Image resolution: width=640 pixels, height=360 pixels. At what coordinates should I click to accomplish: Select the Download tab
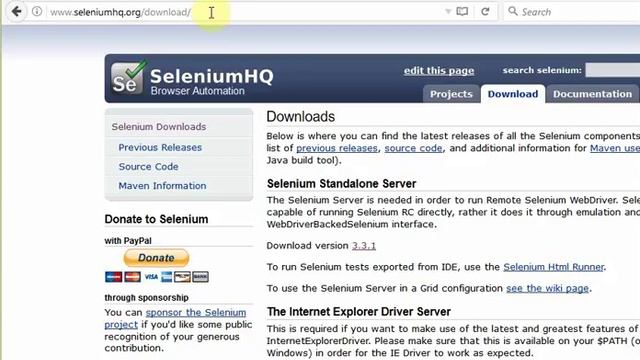tap(513, 94)
